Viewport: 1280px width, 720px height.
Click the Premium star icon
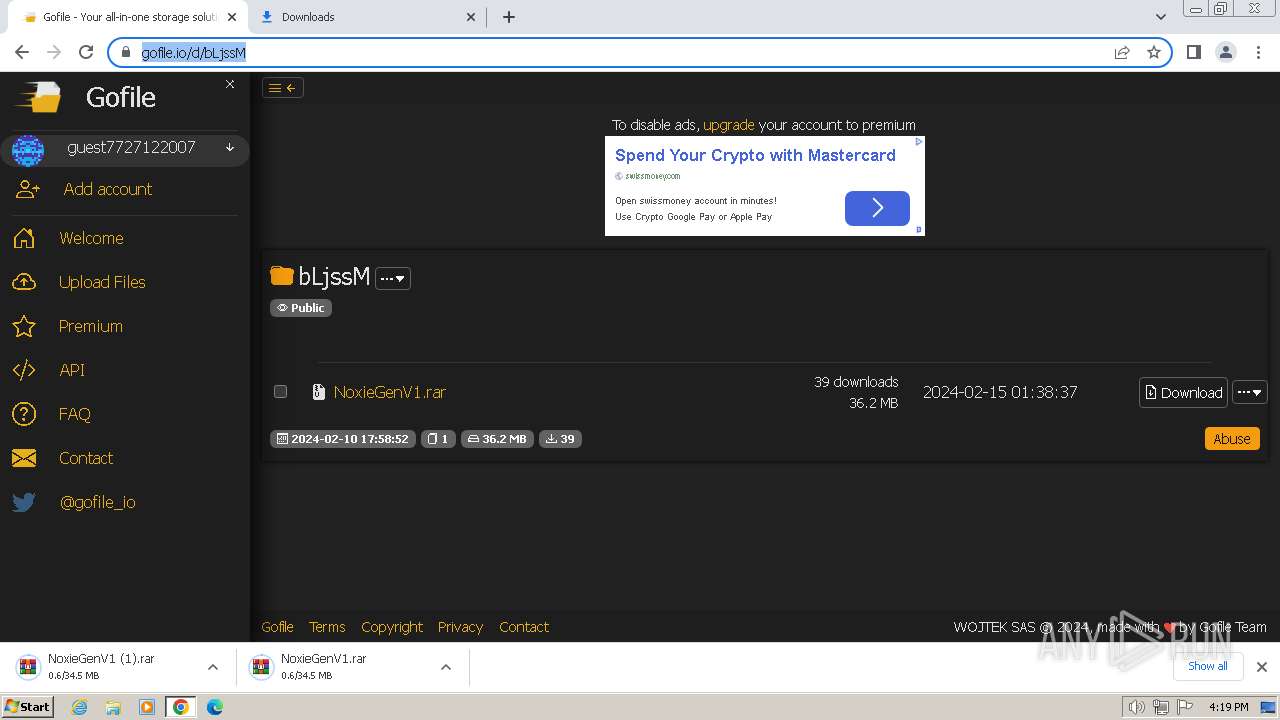click(24, 326)
